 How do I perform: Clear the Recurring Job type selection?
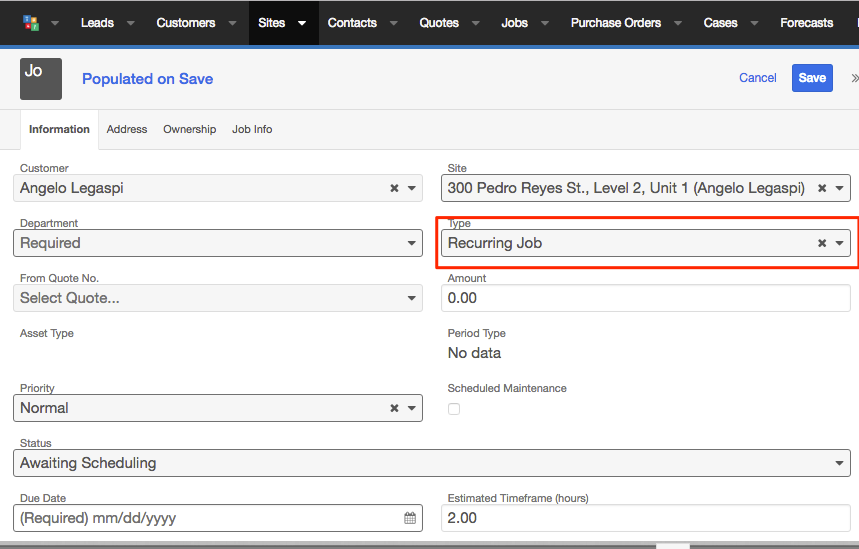point(822,243)
